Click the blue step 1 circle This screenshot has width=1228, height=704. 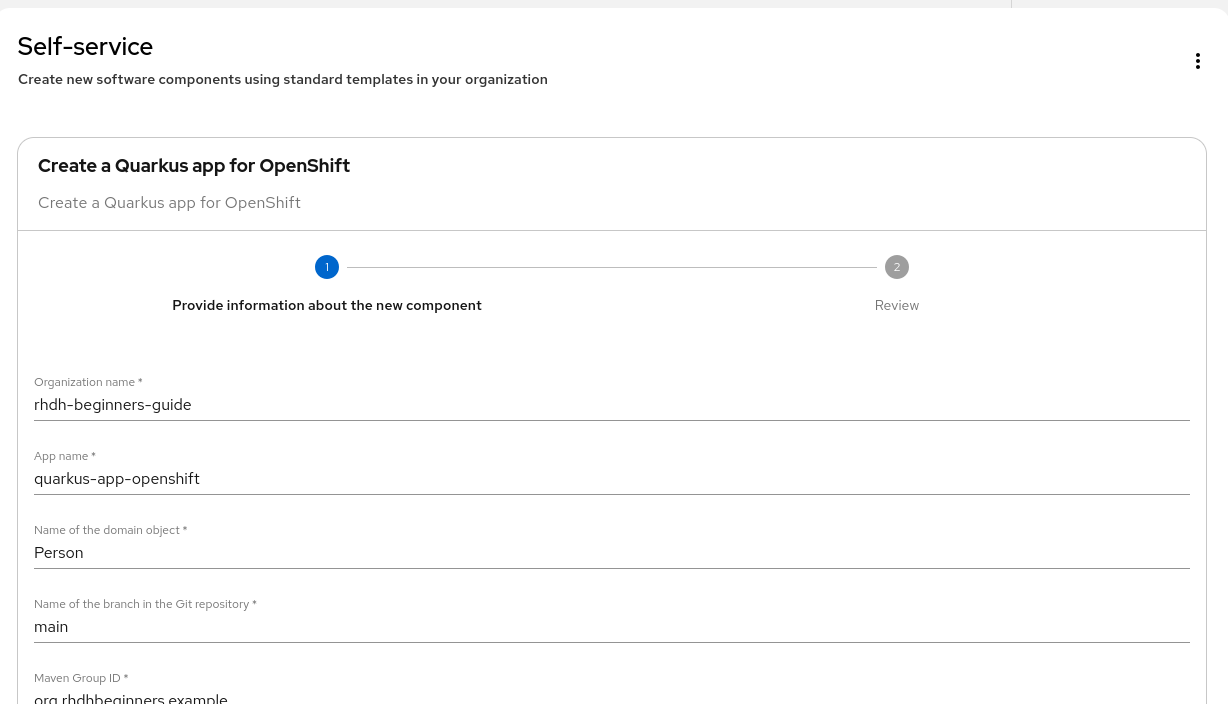(327, 267)
